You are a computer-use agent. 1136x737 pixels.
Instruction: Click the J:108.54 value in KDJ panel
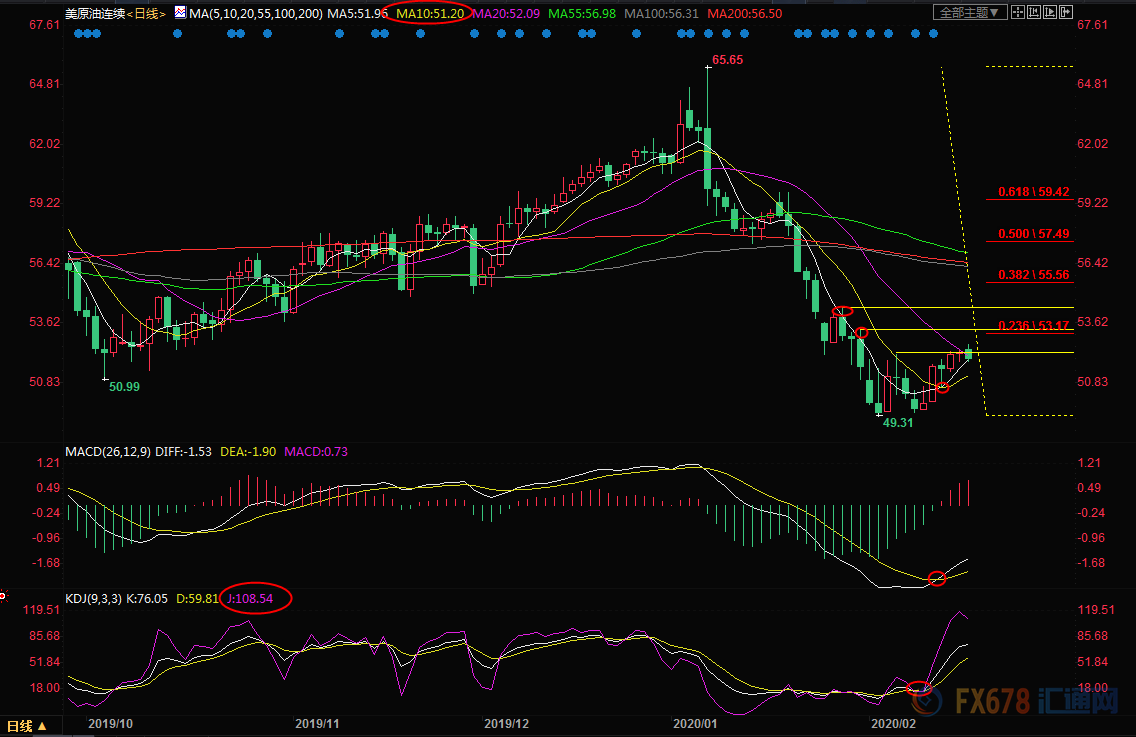(256, 599)
